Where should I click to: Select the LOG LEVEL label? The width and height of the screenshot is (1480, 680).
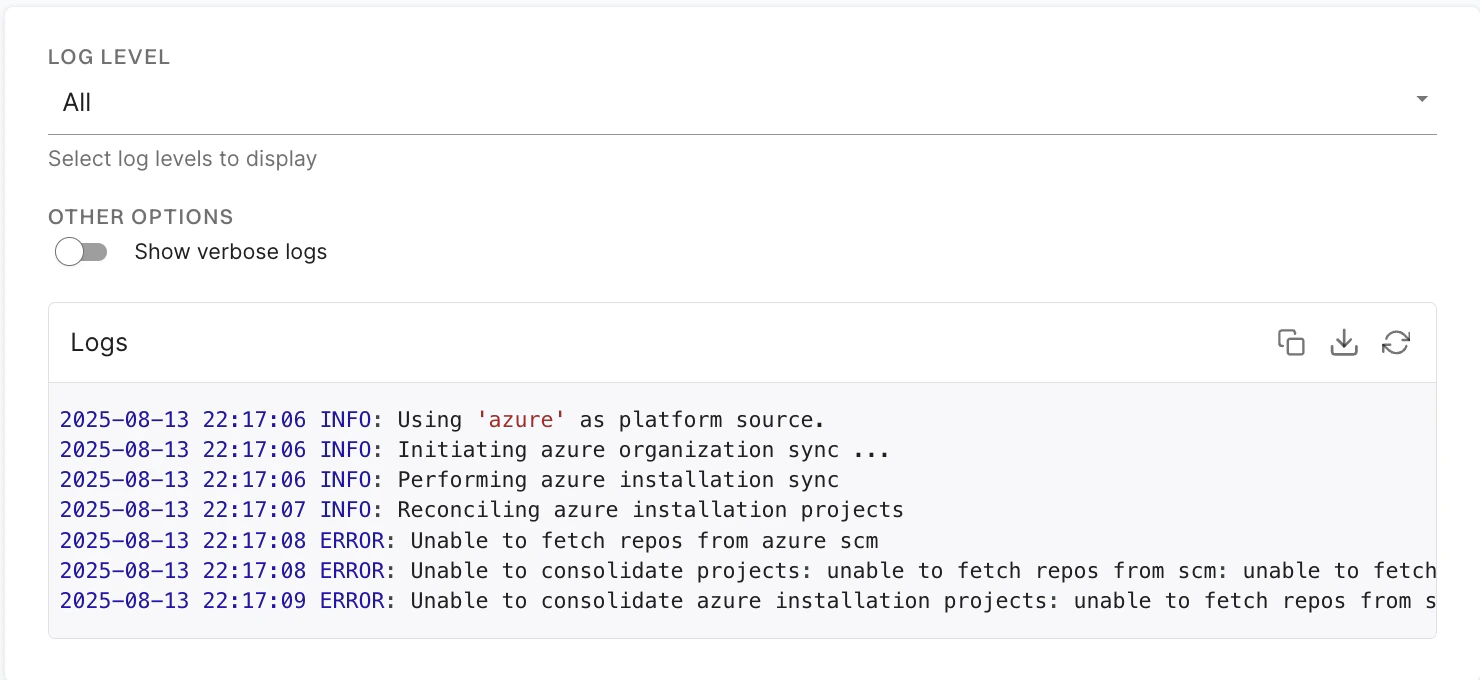tap(109, 57)
